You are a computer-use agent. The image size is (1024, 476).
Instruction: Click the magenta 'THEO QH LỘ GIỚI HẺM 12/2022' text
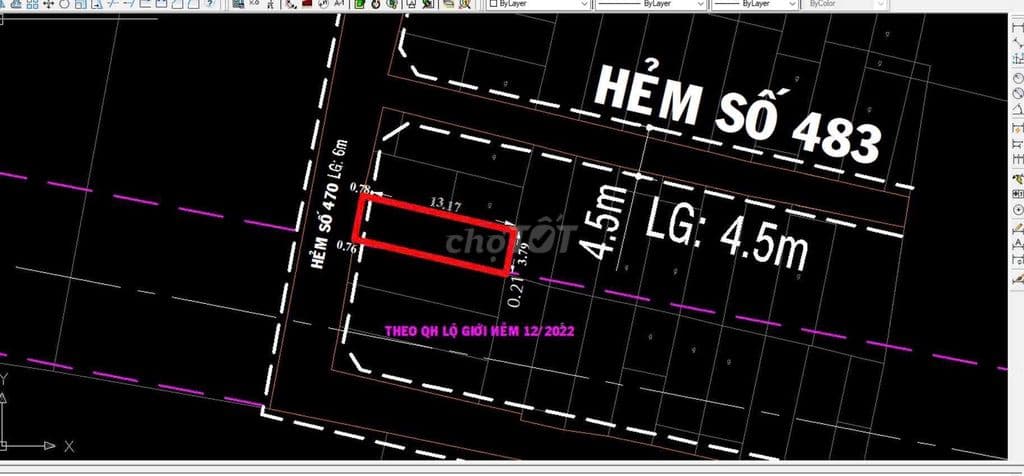[478, 329]
